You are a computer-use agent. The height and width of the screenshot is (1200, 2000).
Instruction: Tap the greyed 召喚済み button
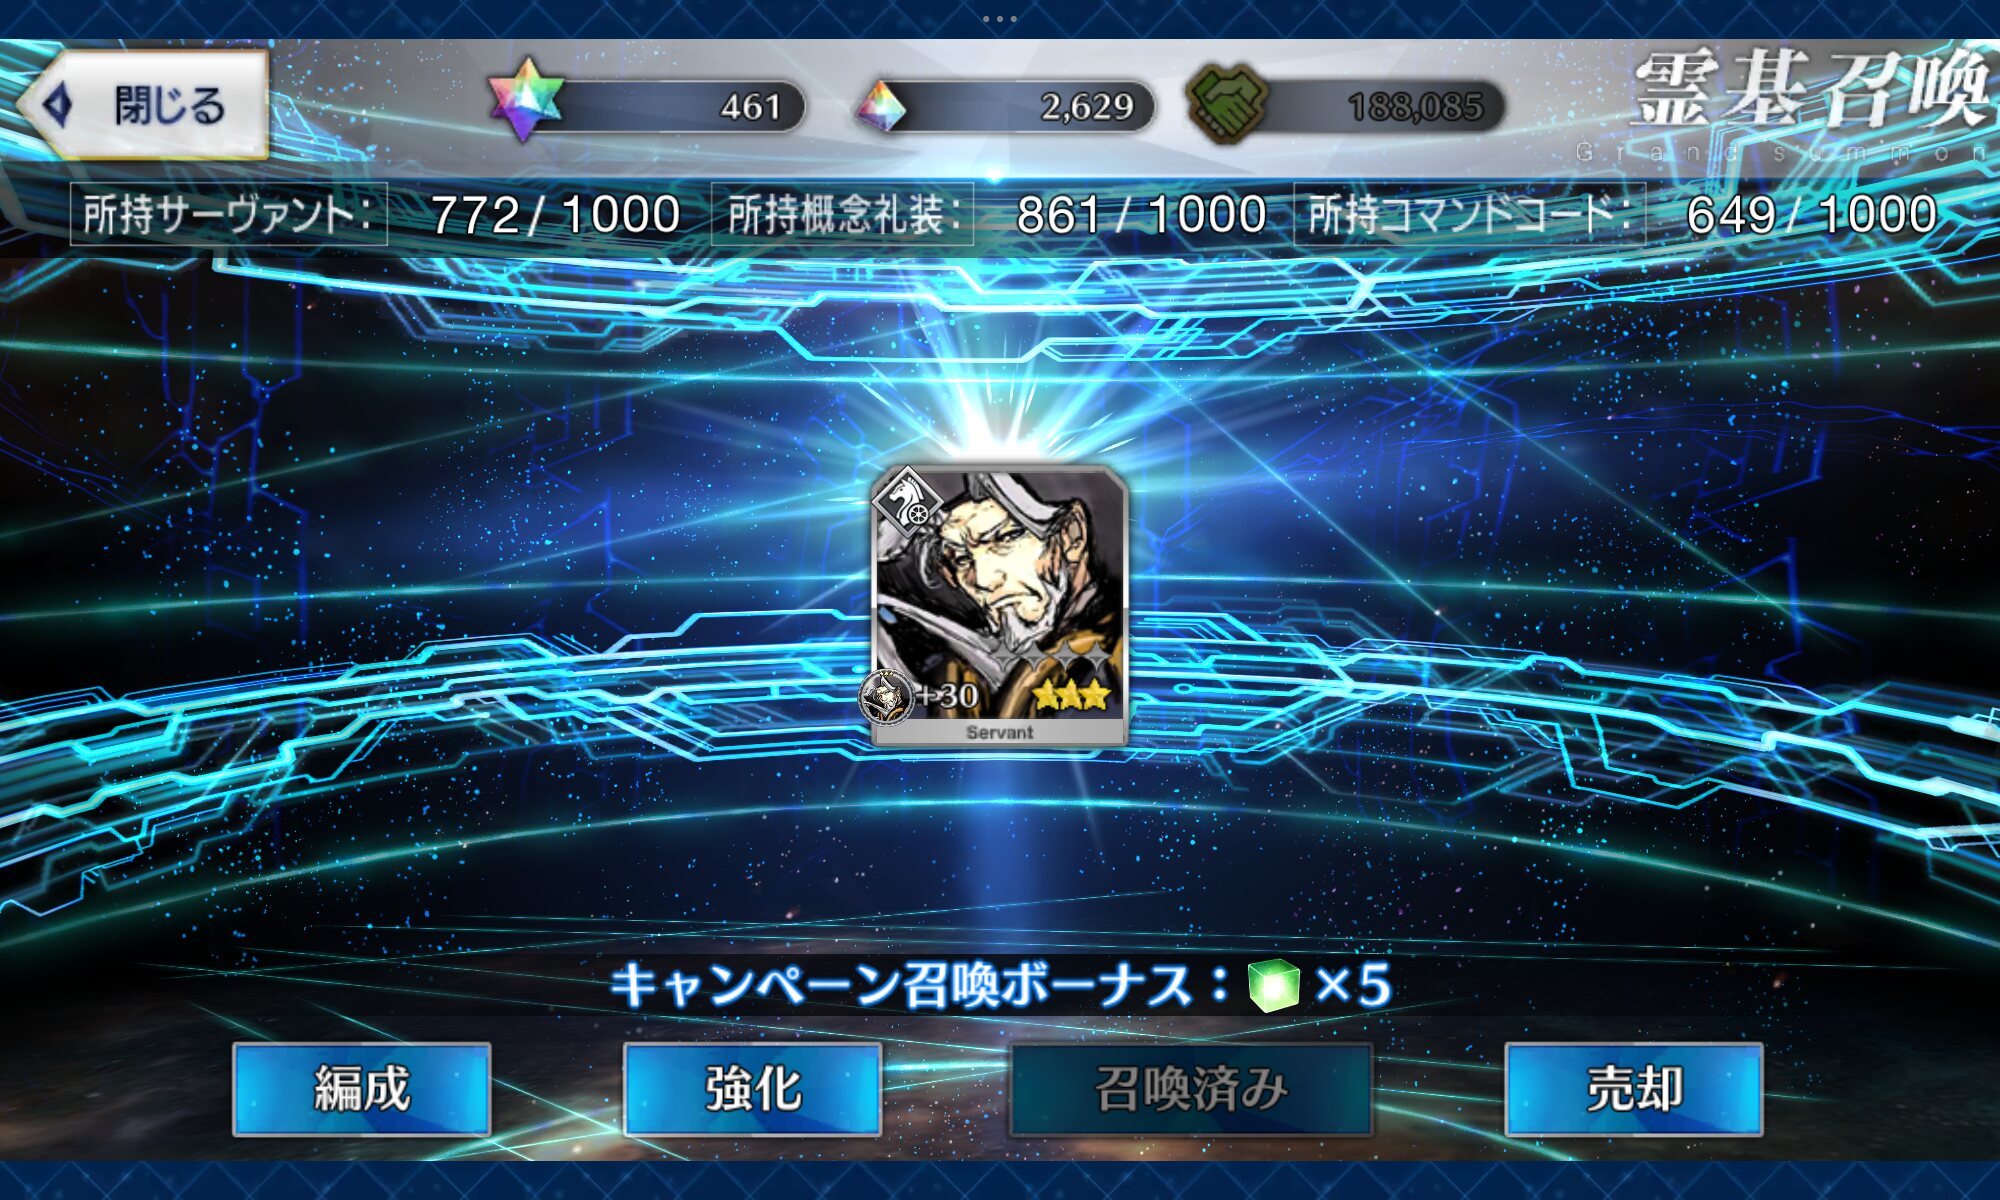coord(1190,1089)
